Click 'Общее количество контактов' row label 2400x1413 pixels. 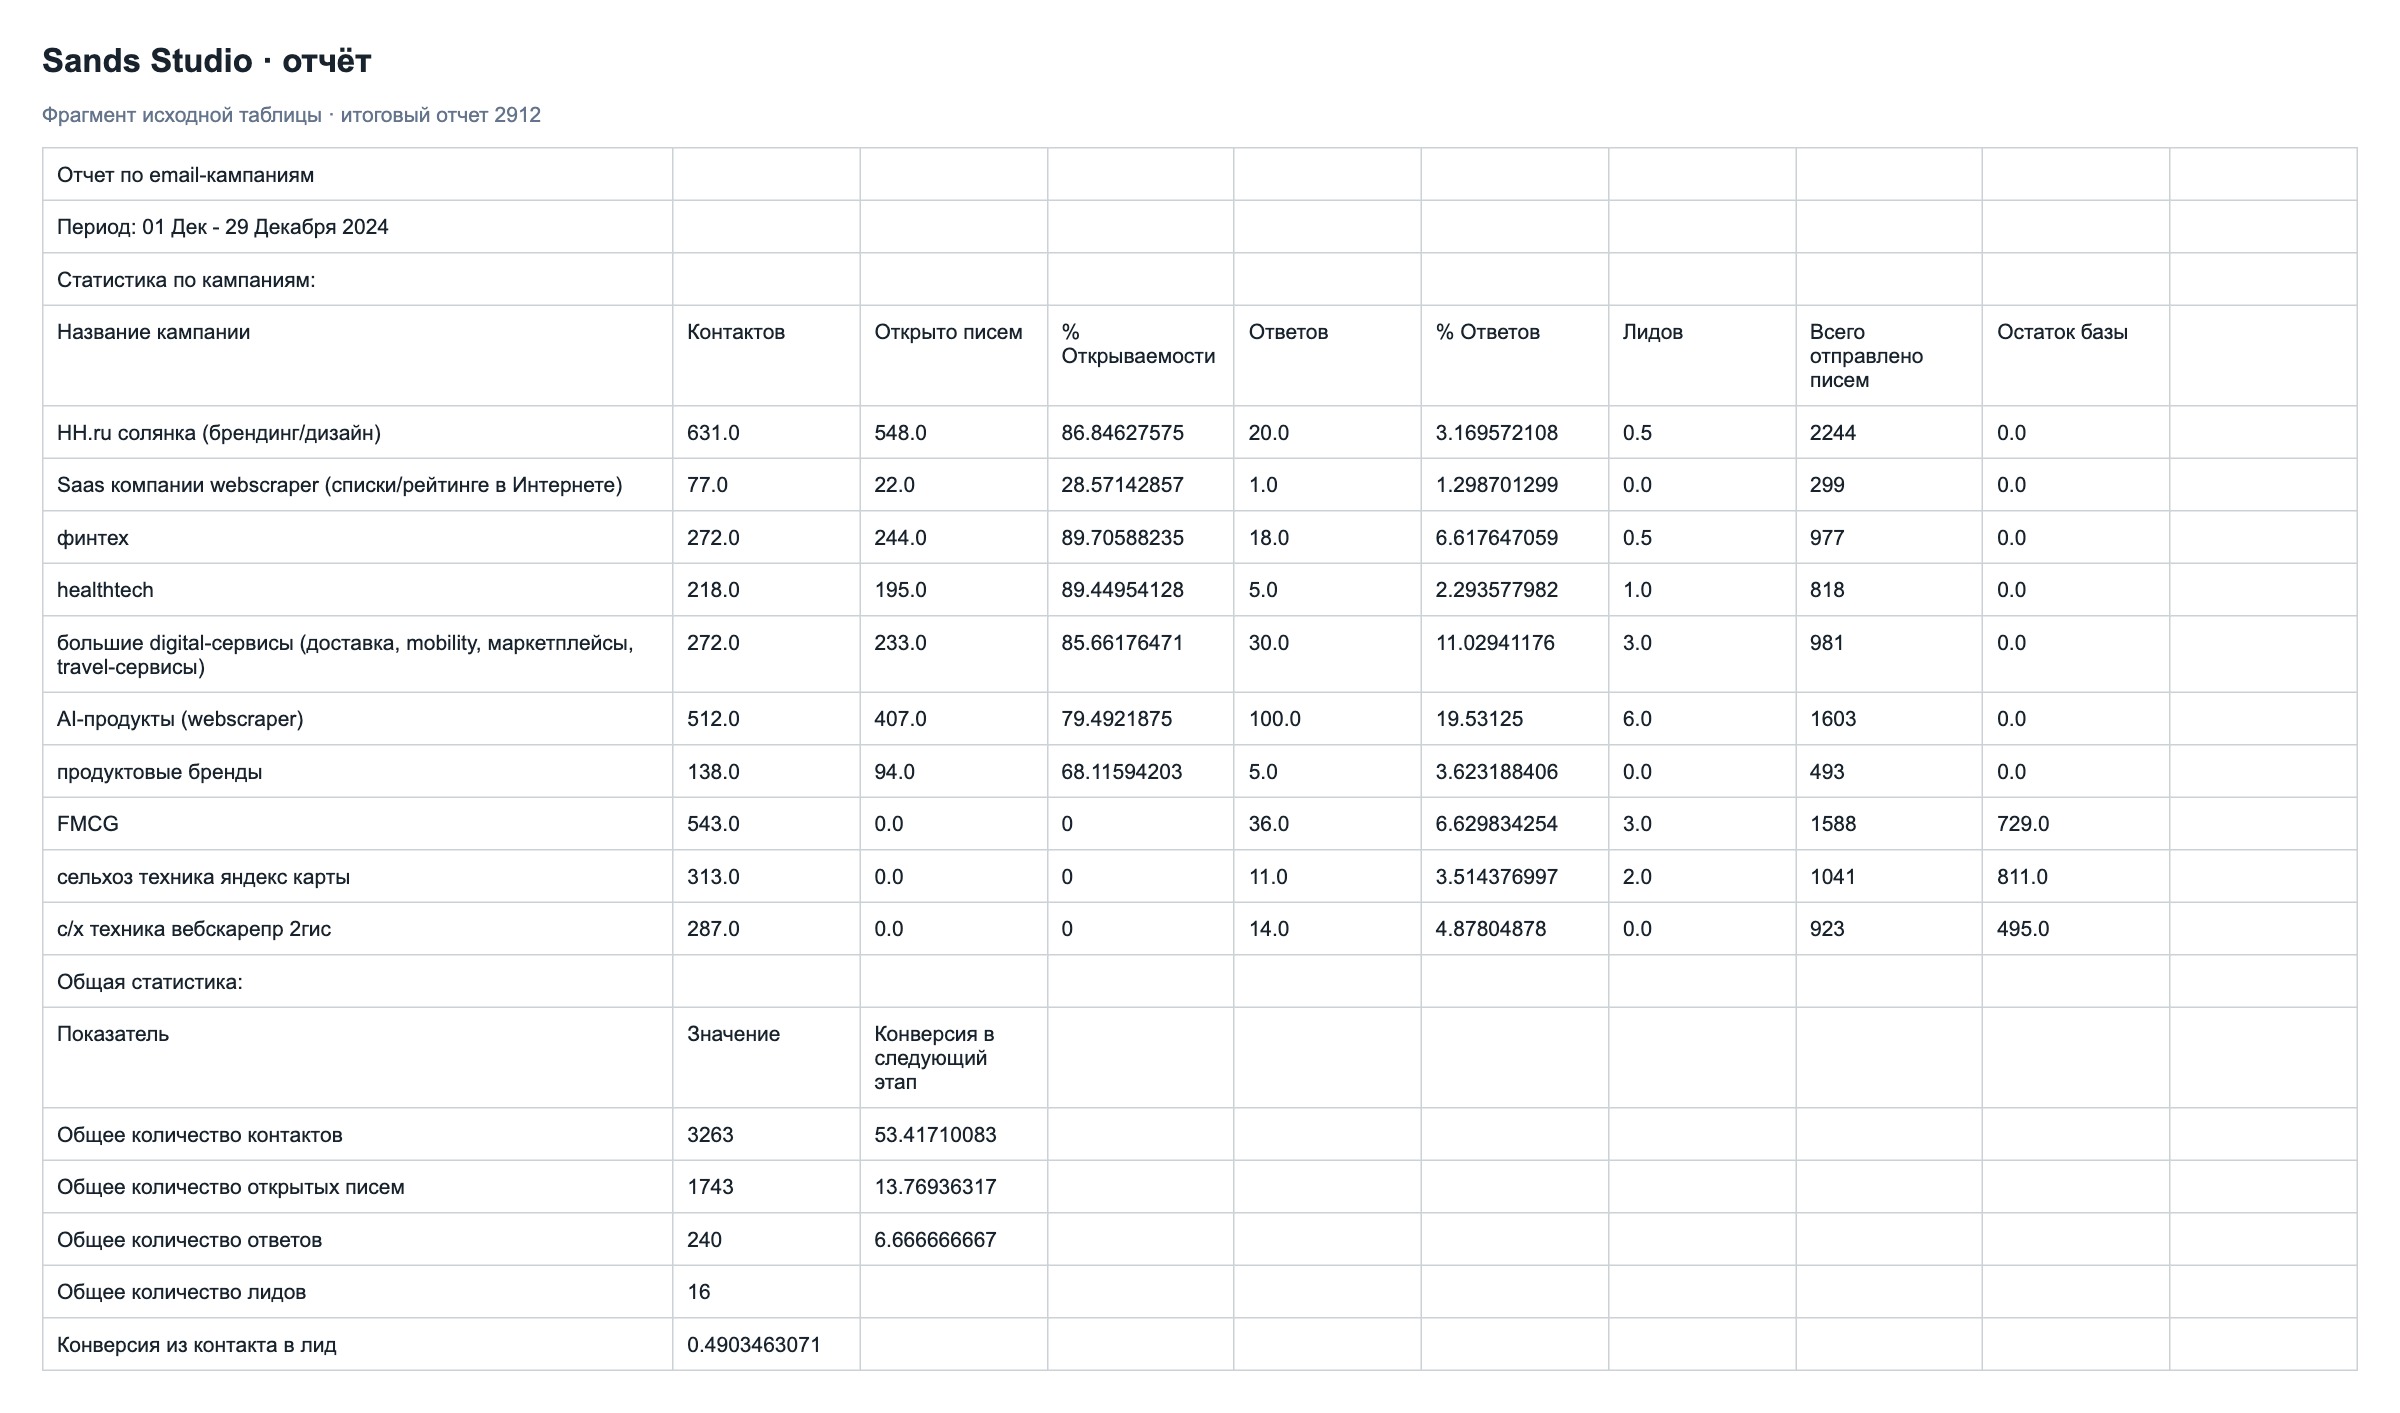point(200,1135)
